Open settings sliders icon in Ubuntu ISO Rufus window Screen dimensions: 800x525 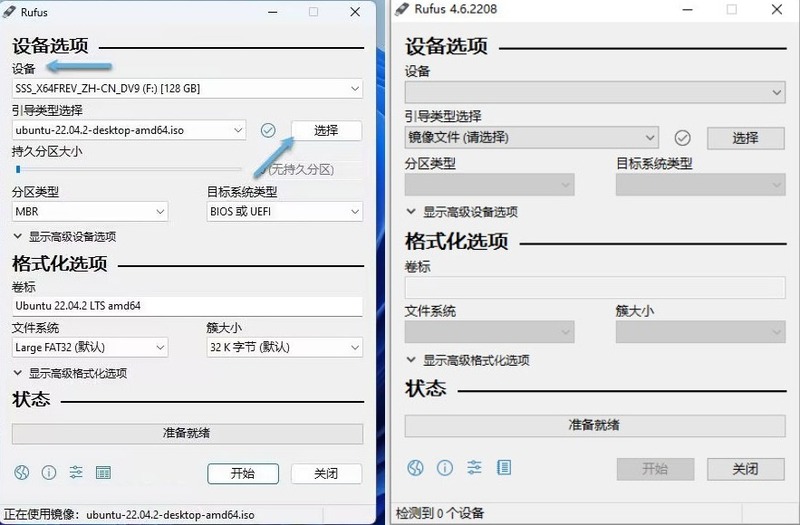click(x=75, y=472)
